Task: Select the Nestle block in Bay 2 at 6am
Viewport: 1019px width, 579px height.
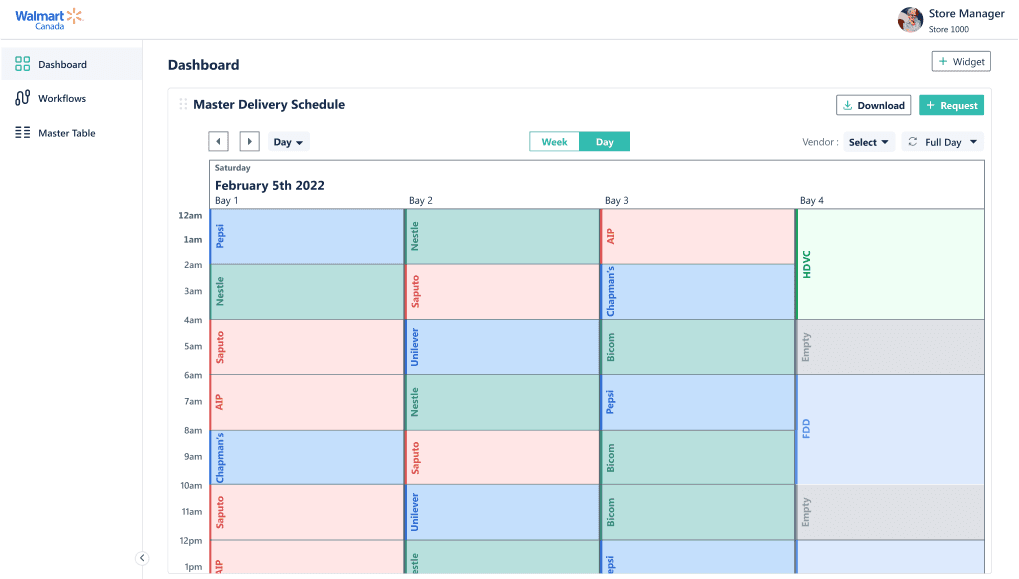Action: point(502,402)
